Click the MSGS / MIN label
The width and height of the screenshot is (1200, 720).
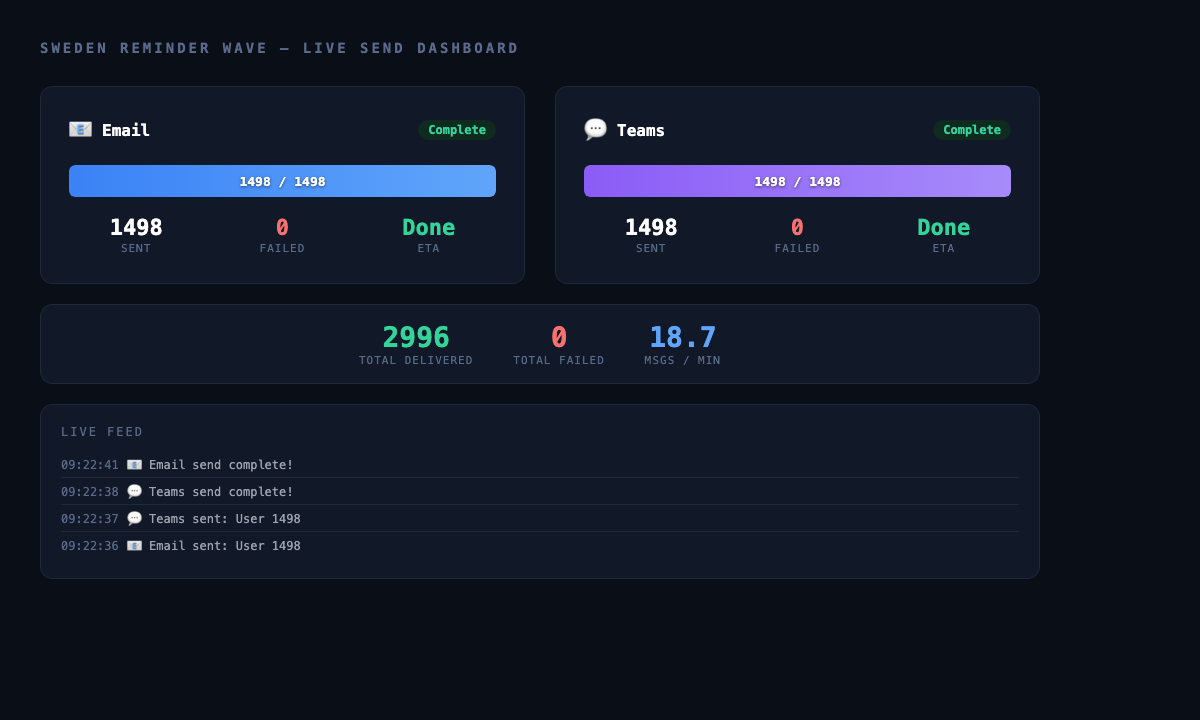pyautogui.click(x=682, y=360)
